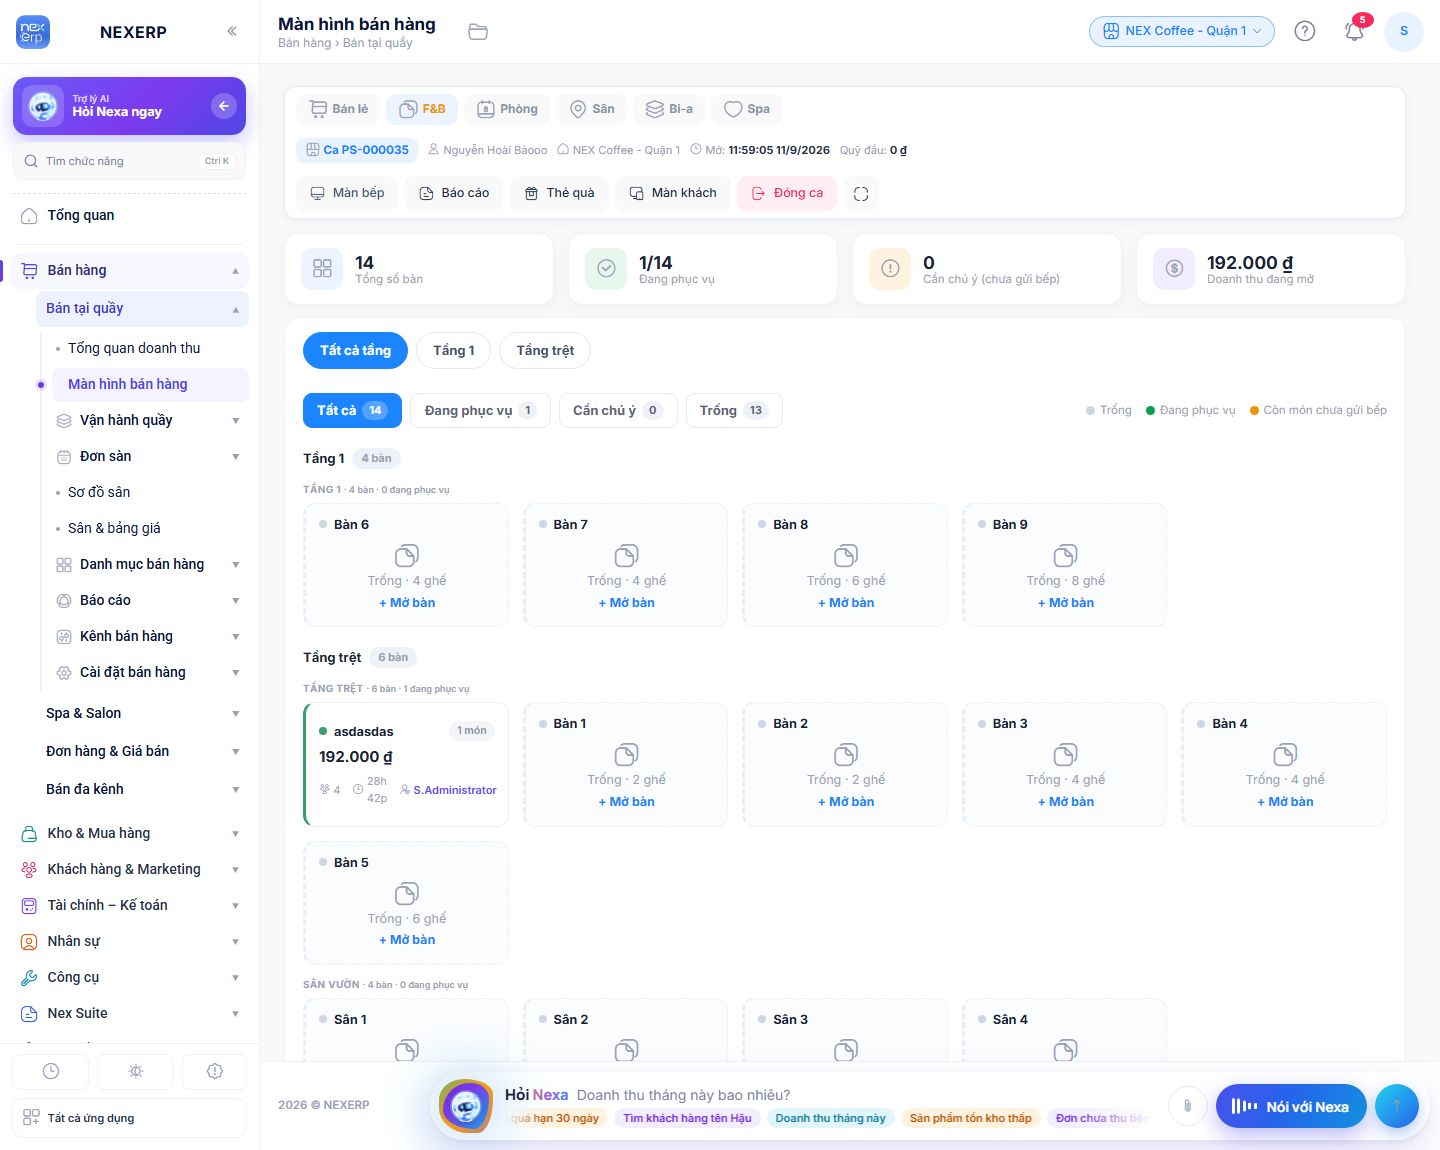Click the Nói với Nexa button
Screen dimensions: 1440x1150
(x=1291, y=1106)
